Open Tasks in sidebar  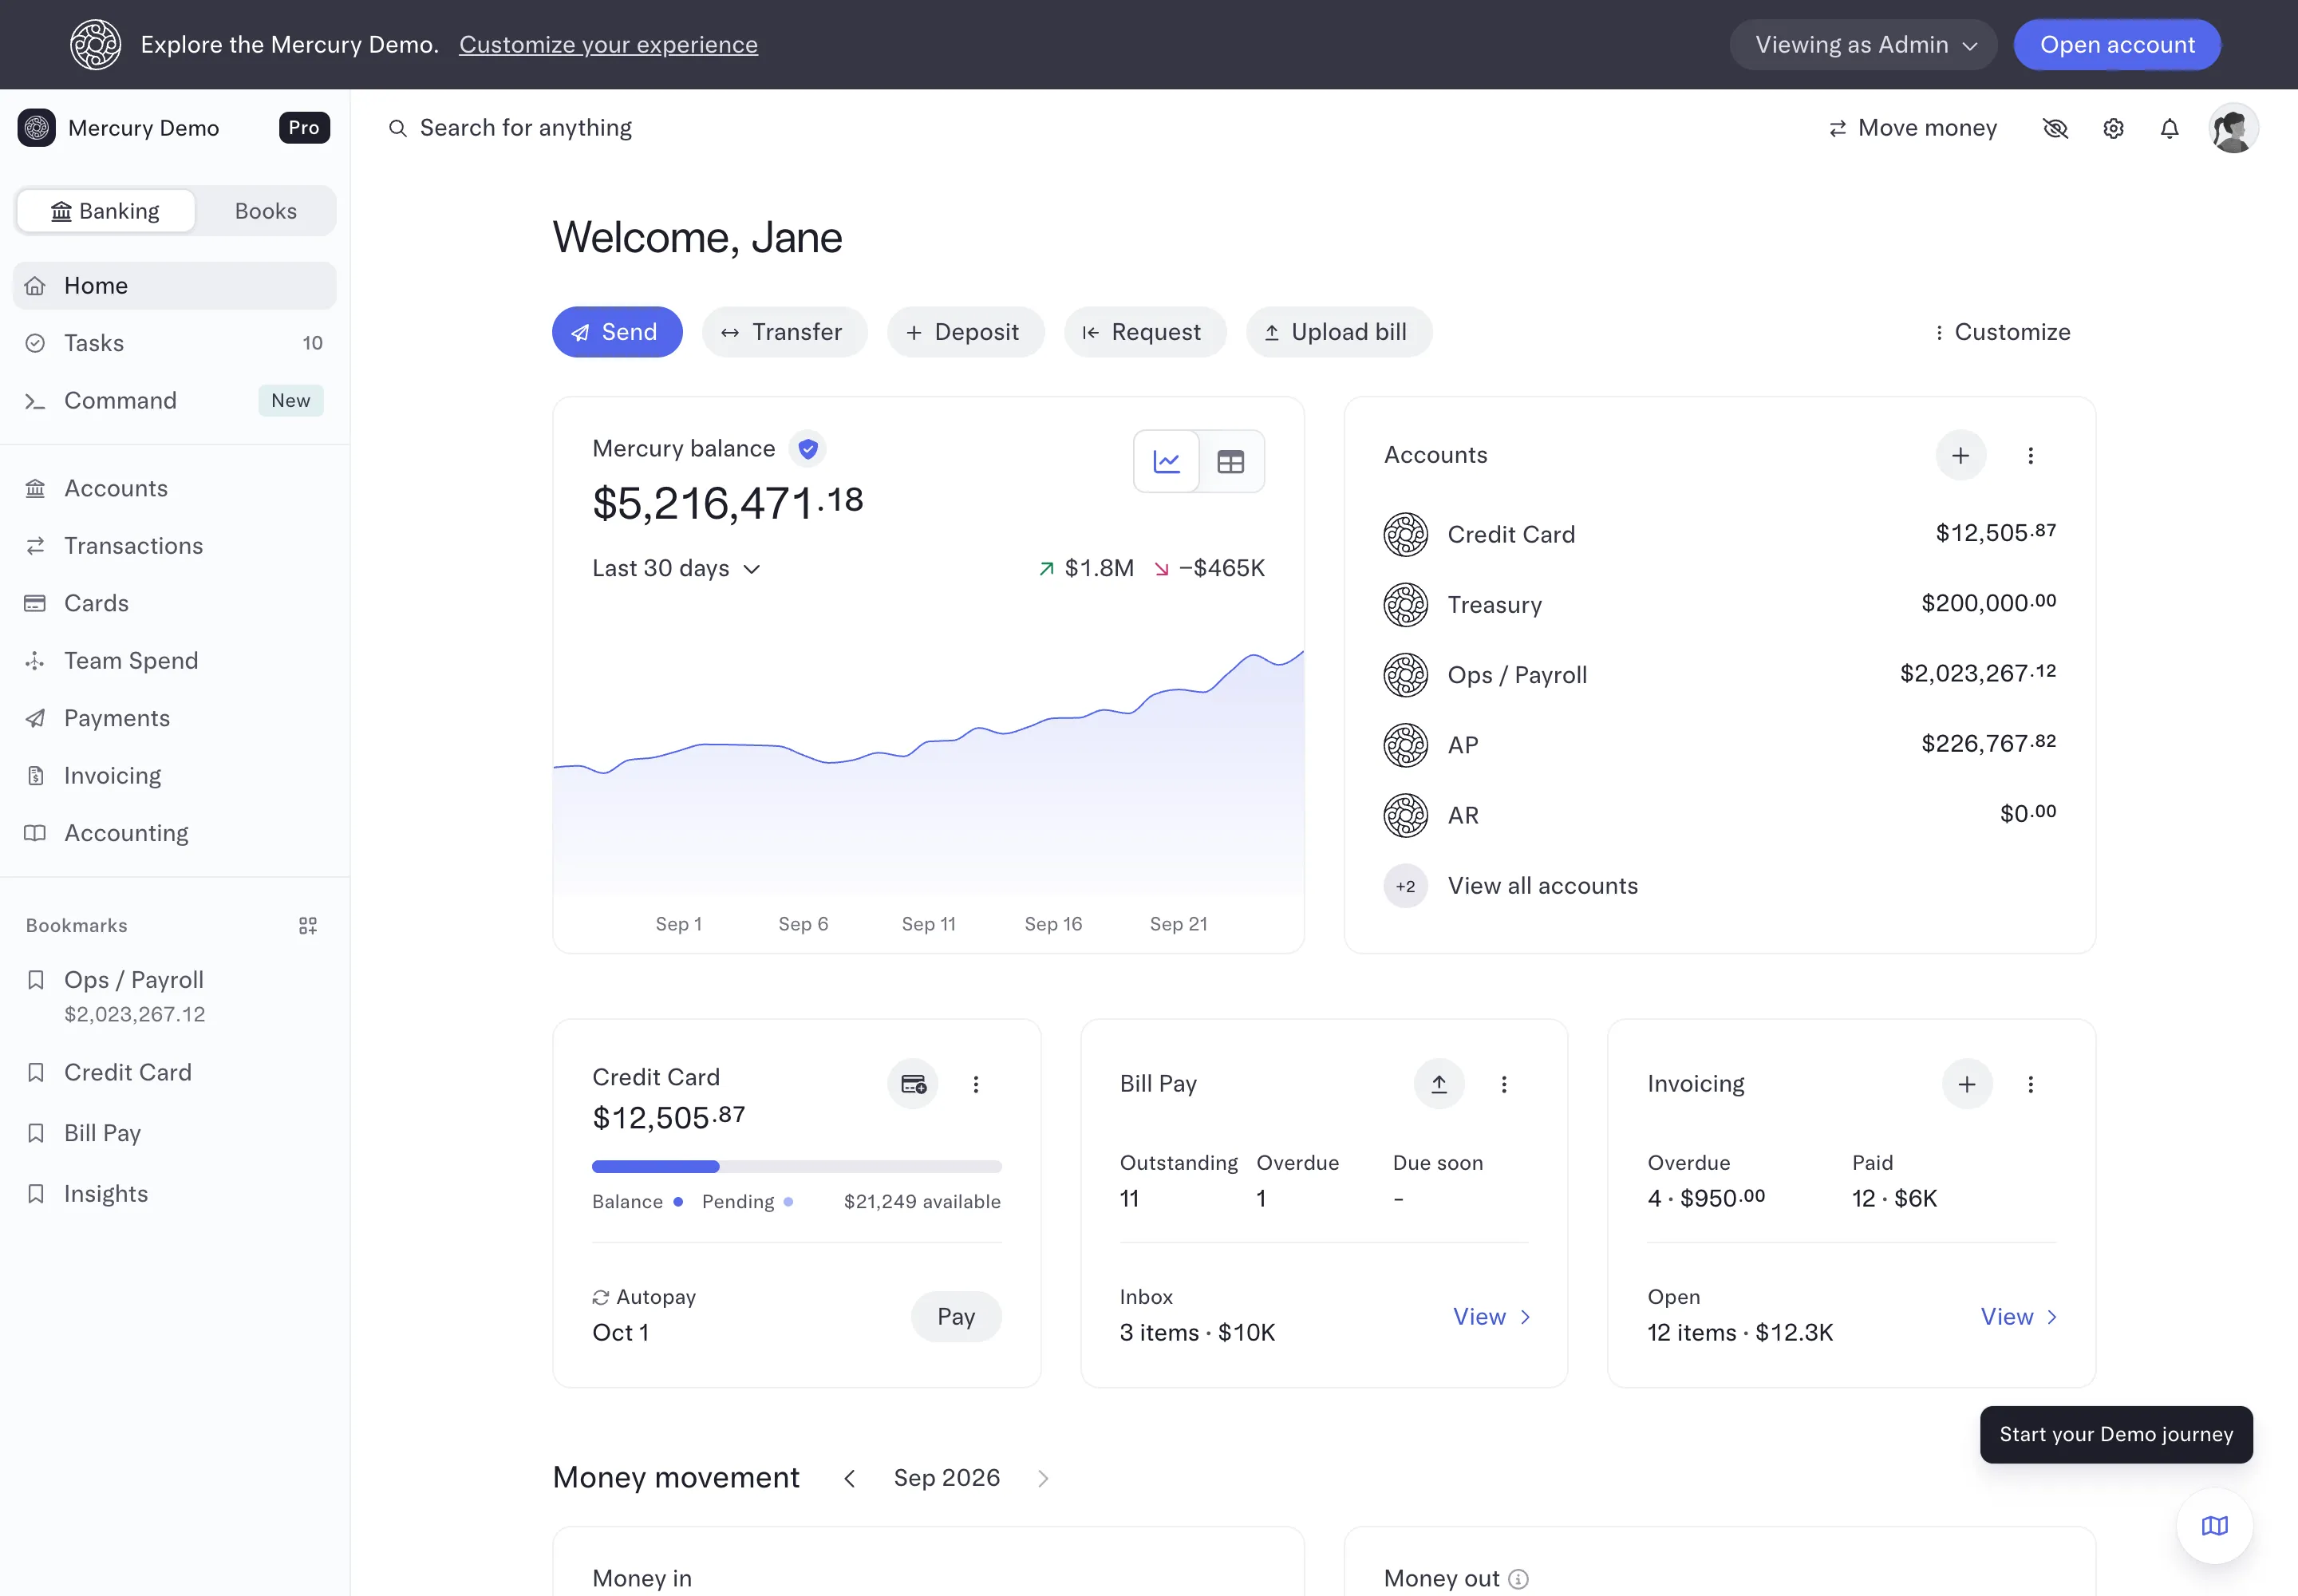tap(174, 343)
